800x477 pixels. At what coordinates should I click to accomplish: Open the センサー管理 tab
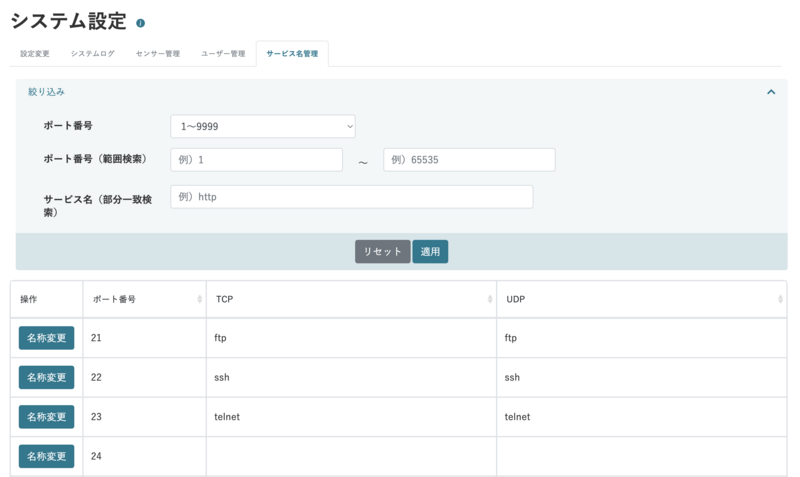pyautogui.click(x=158, y=54)
